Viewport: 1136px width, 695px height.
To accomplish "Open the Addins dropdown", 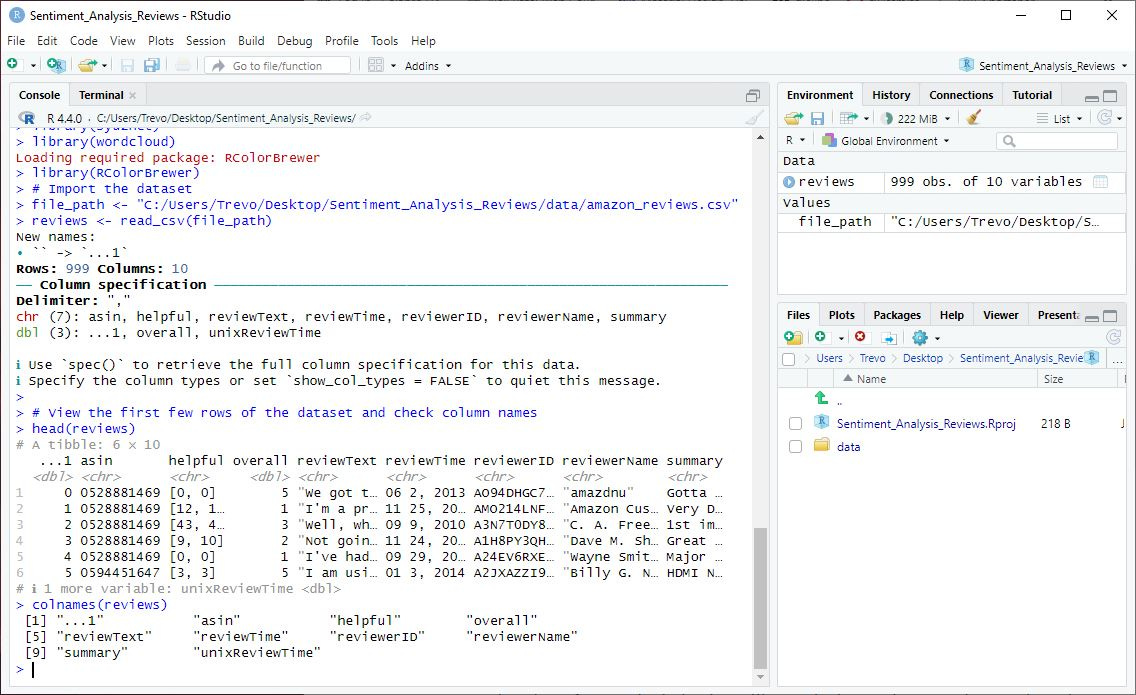I will pyautogui.click(x=427, y=66).
